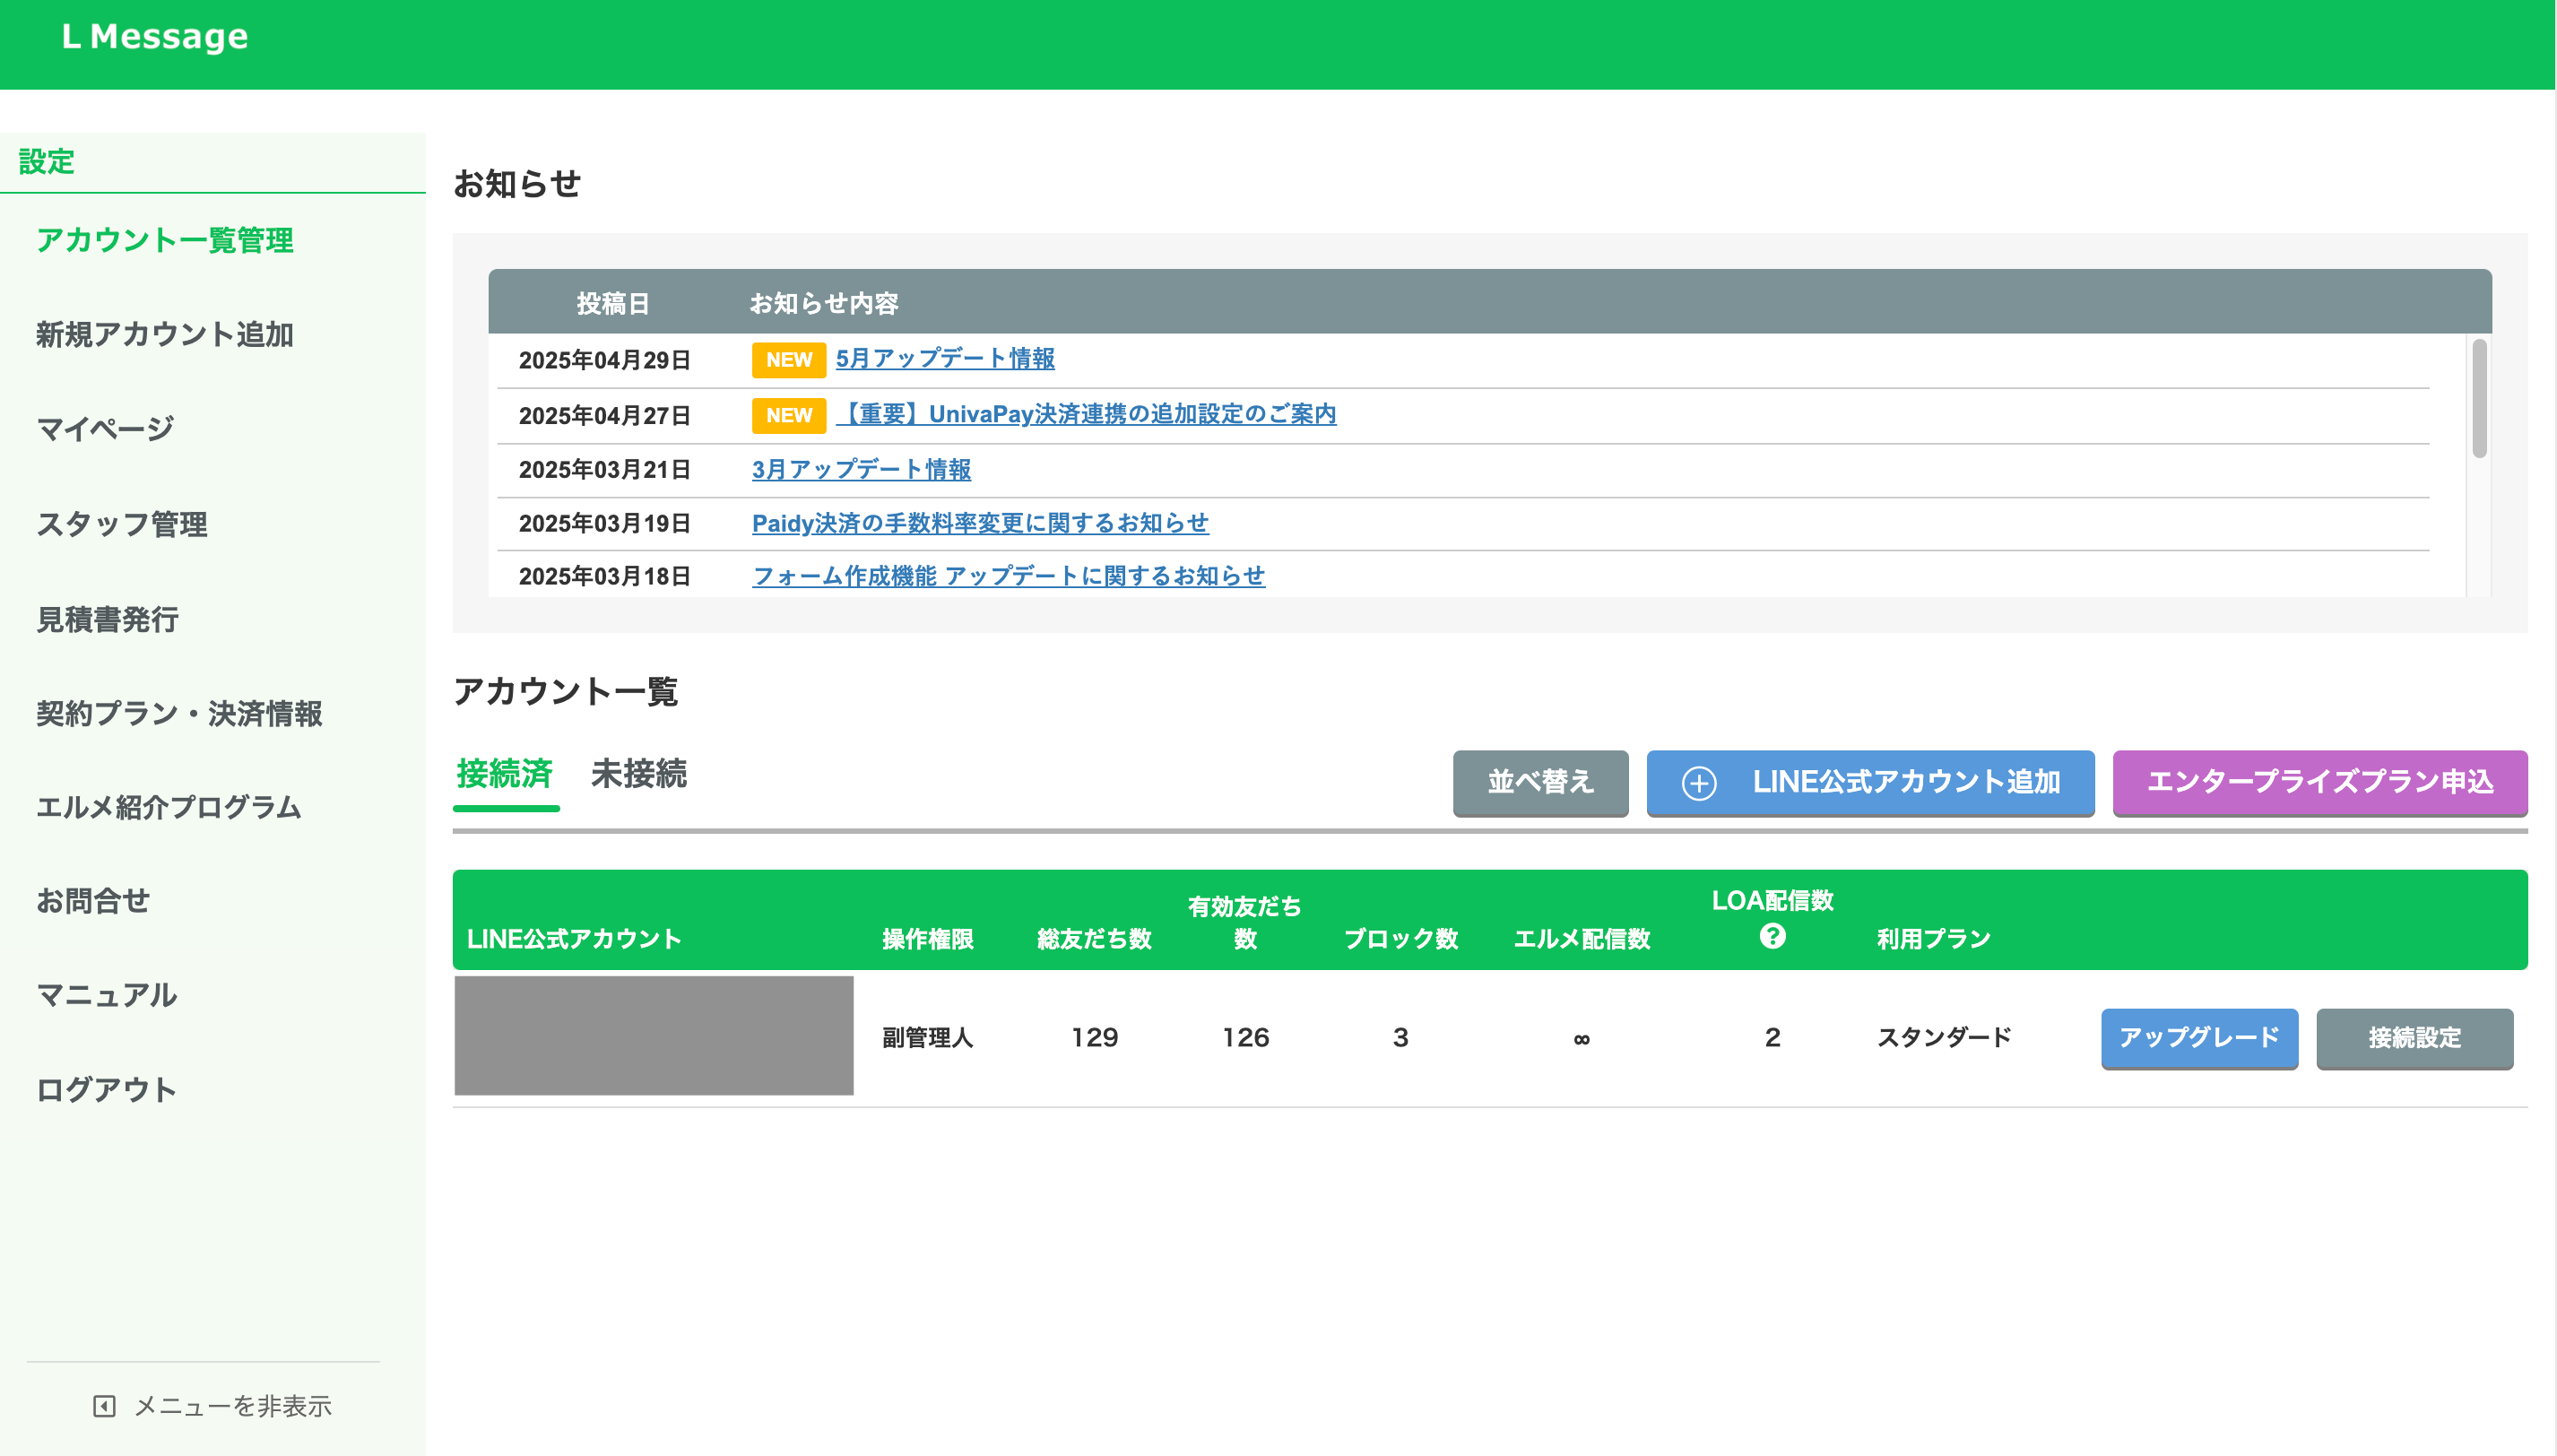The image size is (2557, 1456).
Task: Open アカウント一覧管理 in sidebar
Action: [x=165, y=240]
